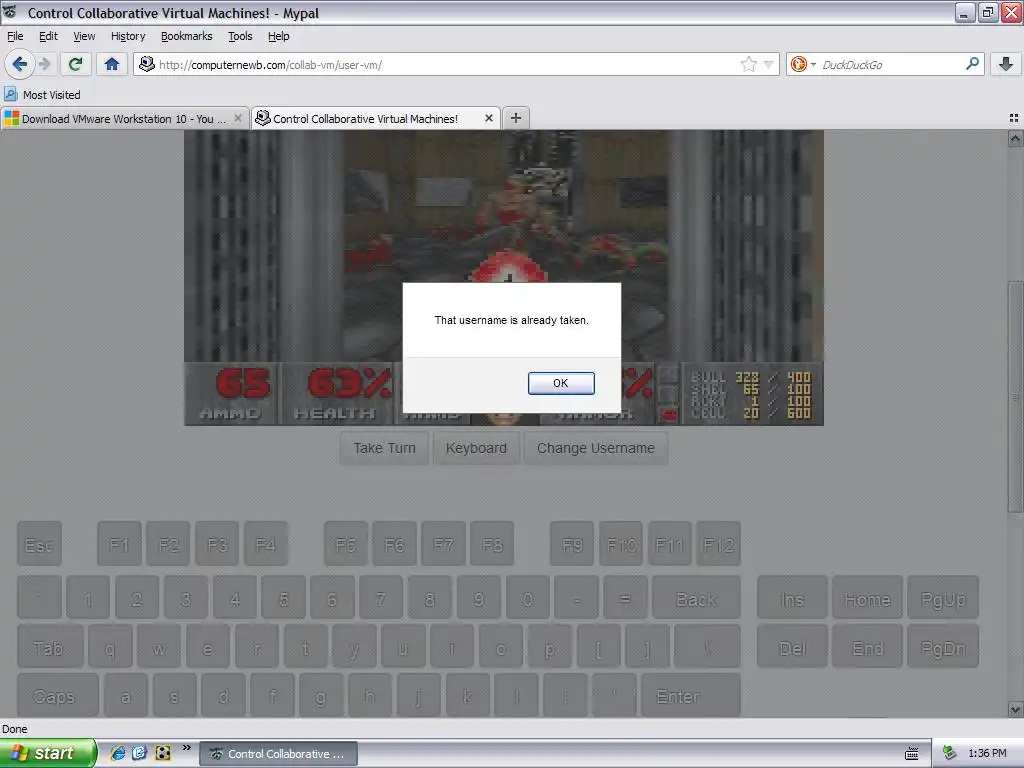Open the Most Visited bookmarks folder
1024x768 pixels.
42,95
